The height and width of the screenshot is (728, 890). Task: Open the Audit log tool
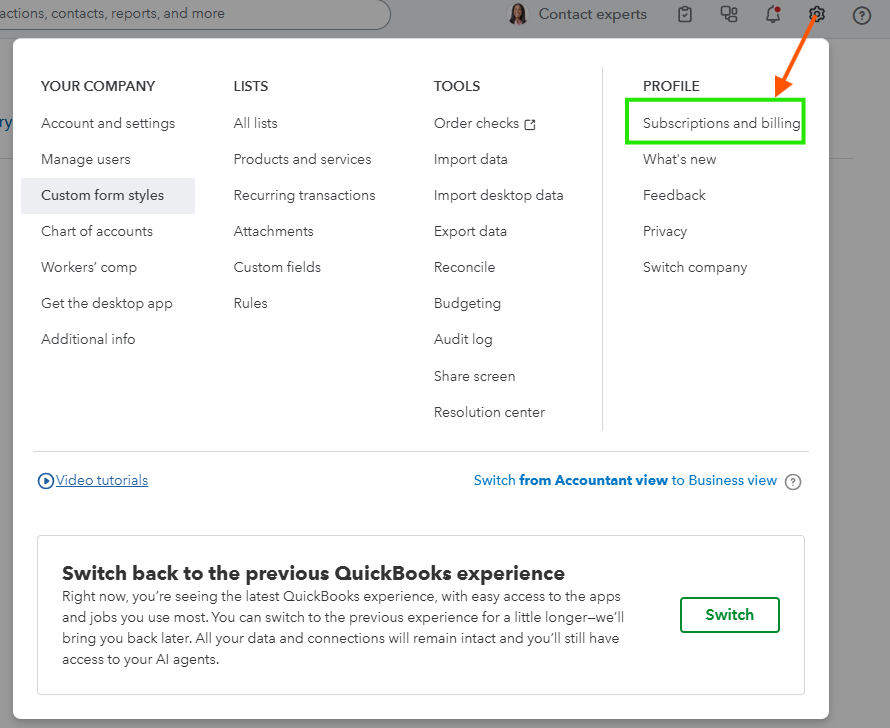(x=463, y=339)
